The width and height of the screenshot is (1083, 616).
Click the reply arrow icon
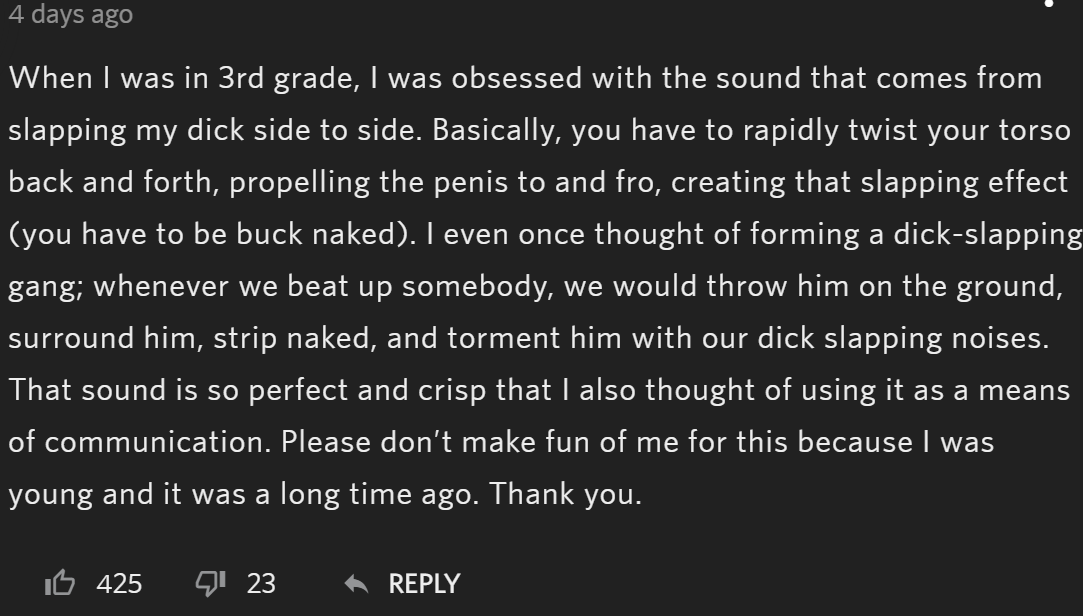(356, 584)
